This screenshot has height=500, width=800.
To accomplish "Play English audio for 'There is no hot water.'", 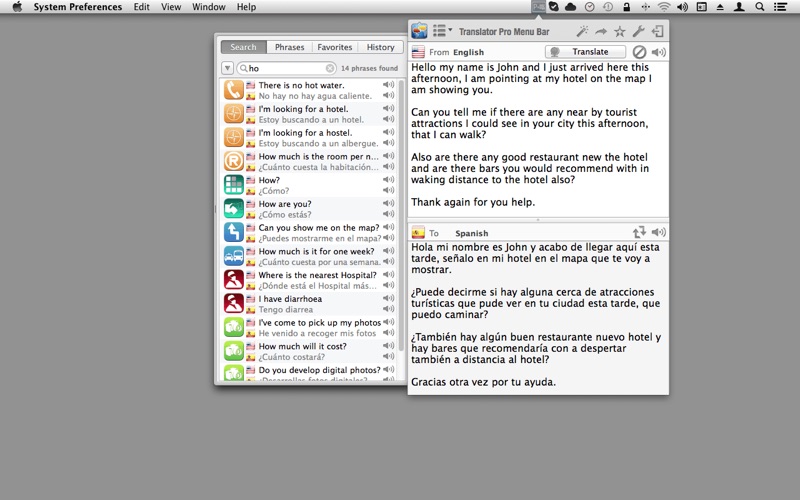I will (x=389, y=85).
